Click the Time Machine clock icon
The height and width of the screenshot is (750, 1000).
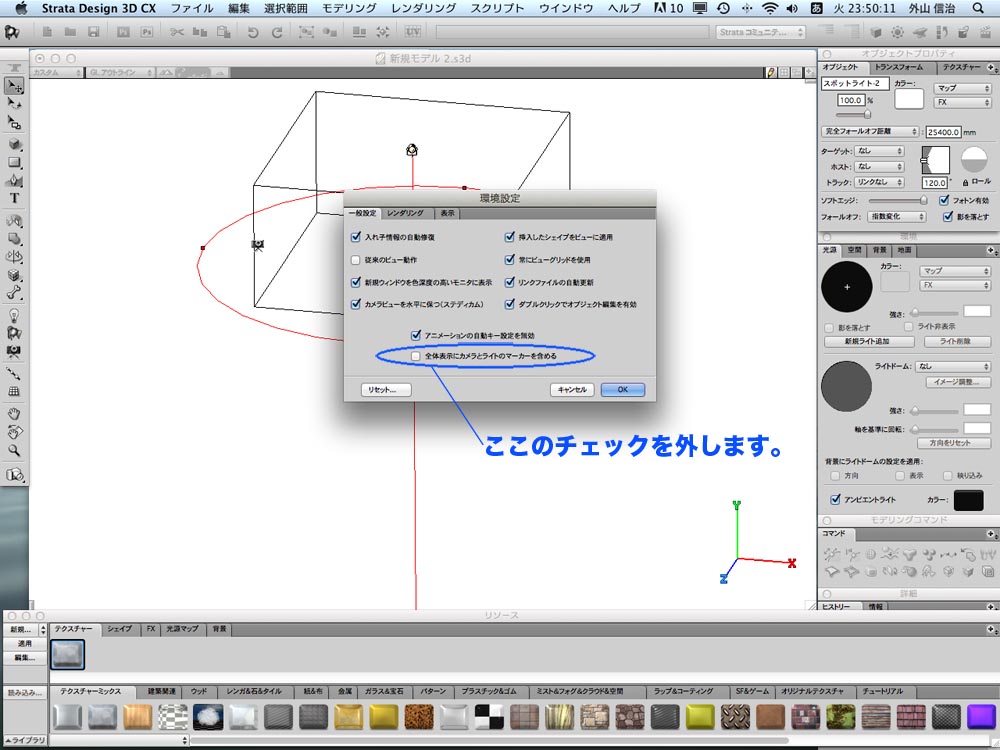coord(723,8)
